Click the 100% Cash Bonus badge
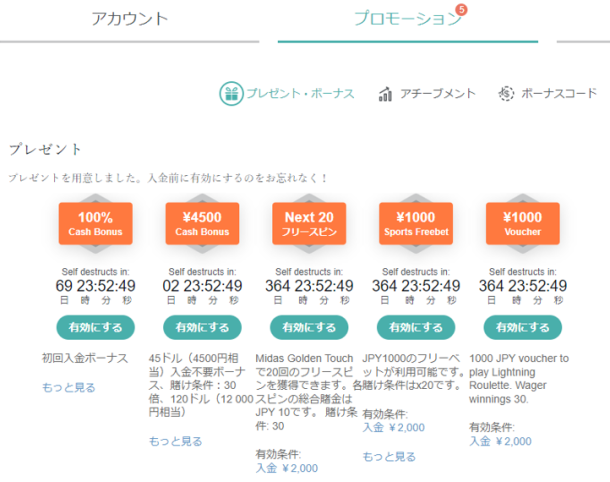610x482 pixels. click(x=96, y=224)
